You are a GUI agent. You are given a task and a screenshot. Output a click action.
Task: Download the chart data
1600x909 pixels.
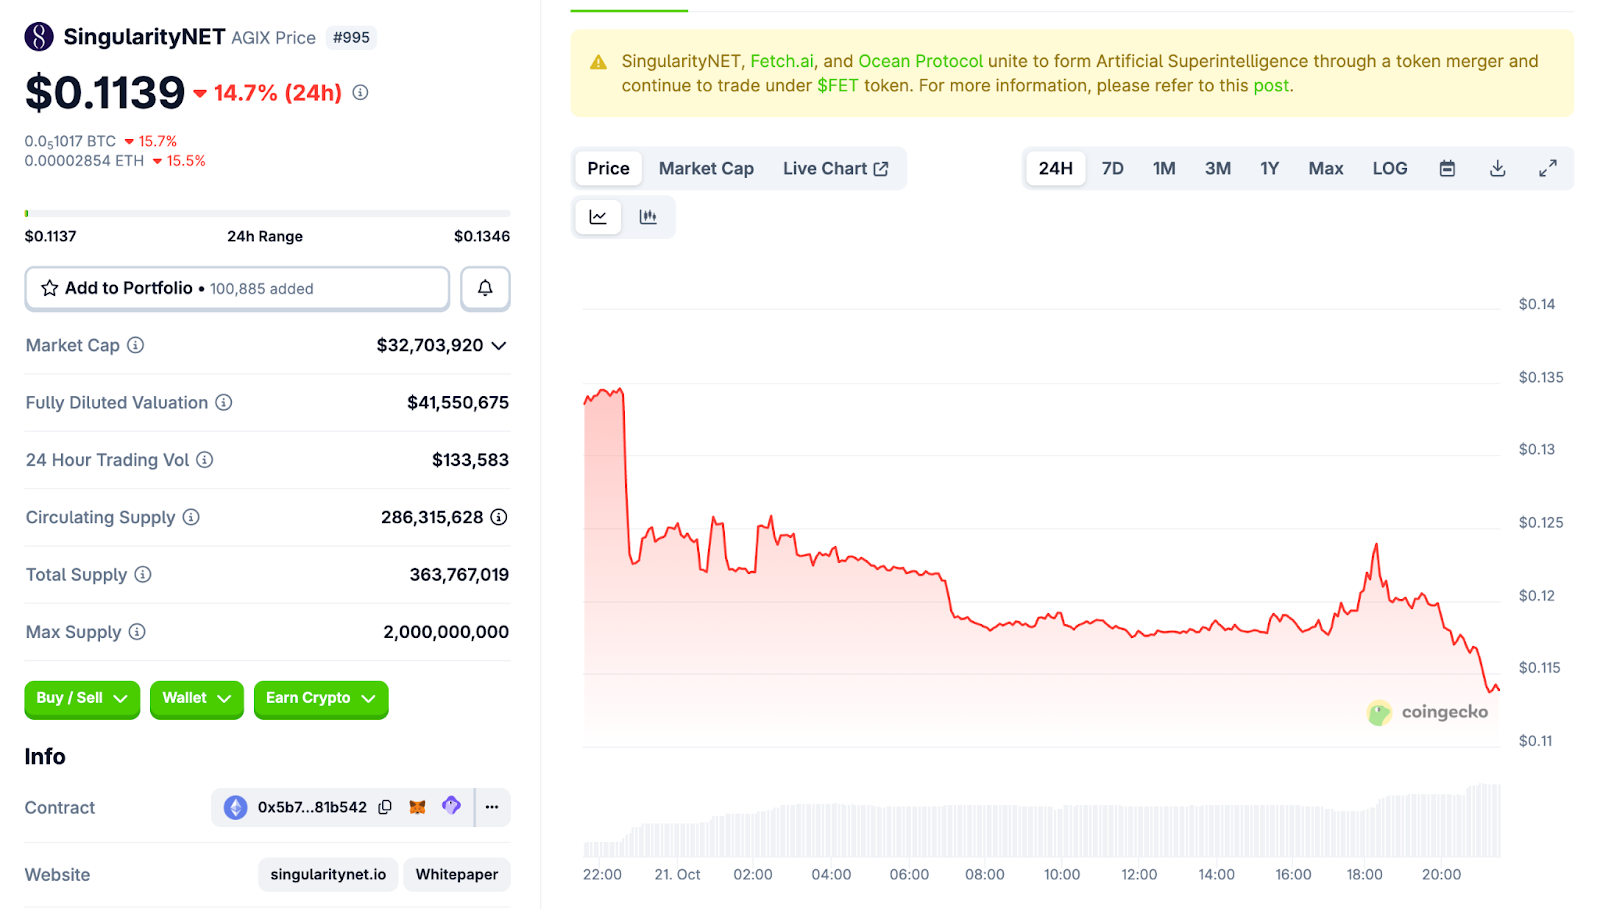[1496, 168]
